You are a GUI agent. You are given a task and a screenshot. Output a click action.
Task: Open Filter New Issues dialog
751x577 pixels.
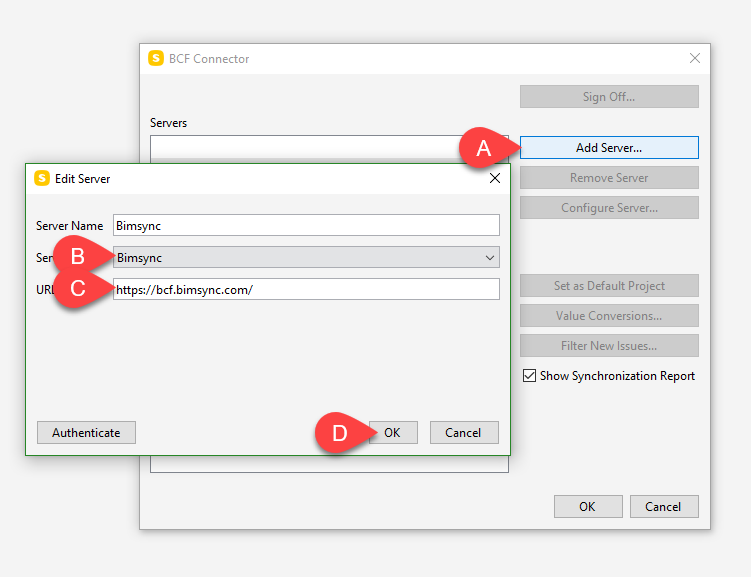point(609,345)
